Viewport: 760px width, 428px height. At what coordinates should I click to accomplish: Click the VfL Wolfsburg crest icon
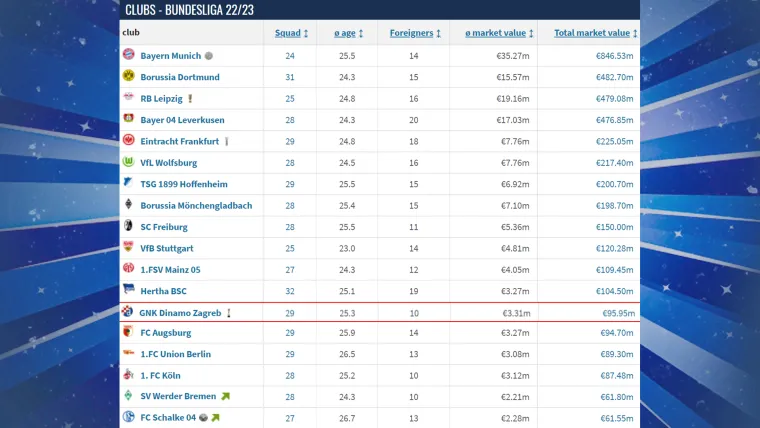point(128,162)
